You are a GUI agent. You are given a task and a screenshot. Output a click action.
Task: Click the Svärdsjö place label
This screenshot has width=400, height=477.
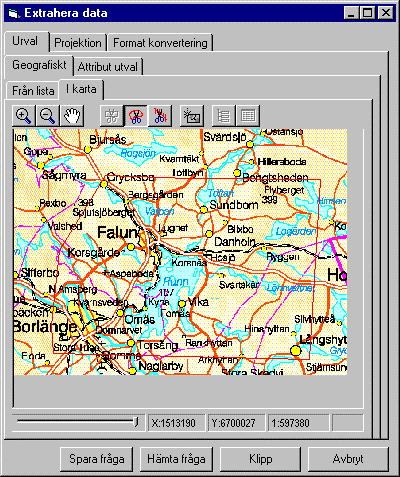225,137
